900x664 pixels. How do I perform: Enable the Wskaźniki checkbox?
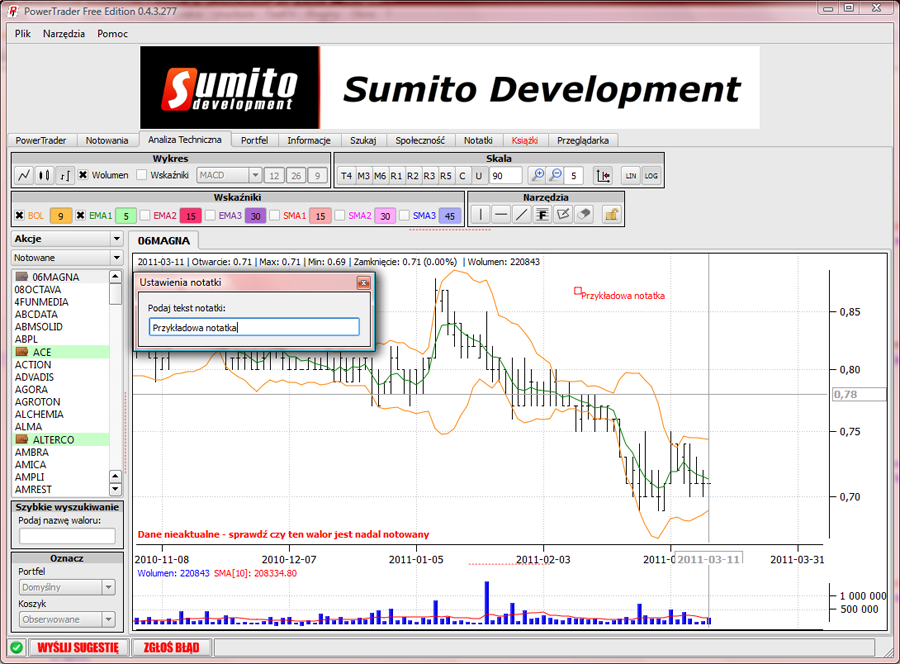click(141, 175)
